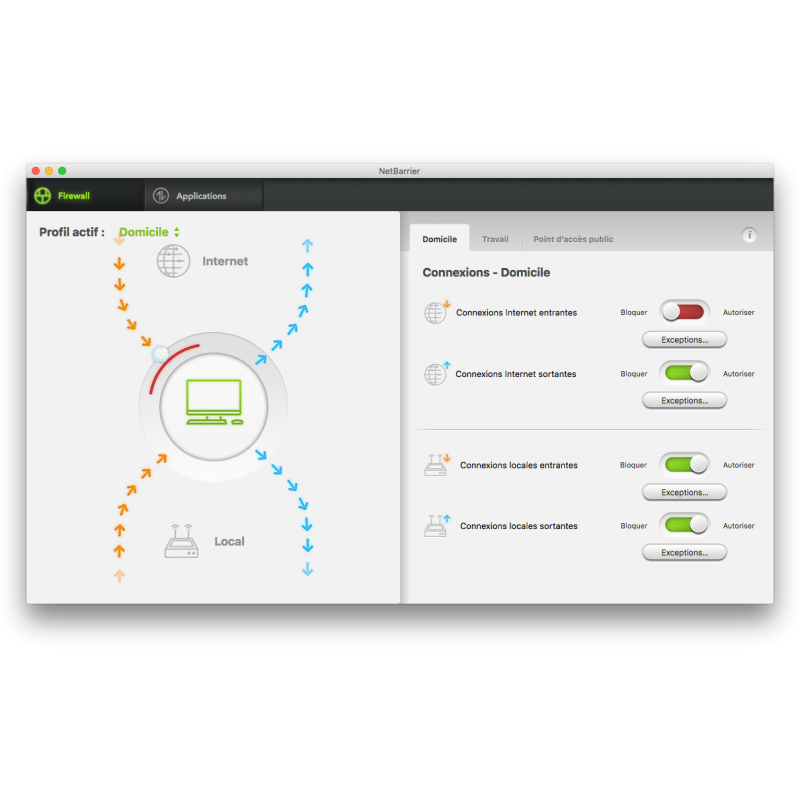The width and height of the screenshot is (800, 800).
Task: Click the Internet globe icon in diagram
Action: coord(173,261)
